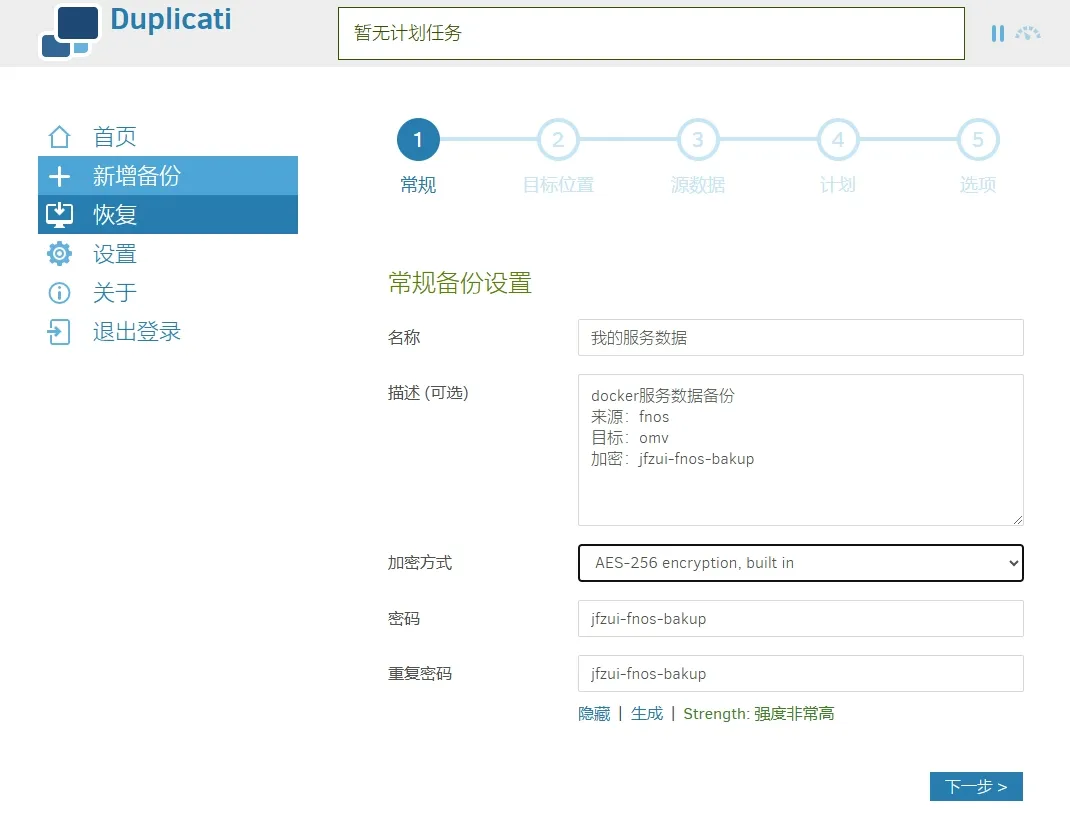Click the 重复密码 confirmation field
Image resolution: width=1070 pixels, height=826 pixels.
800,674
